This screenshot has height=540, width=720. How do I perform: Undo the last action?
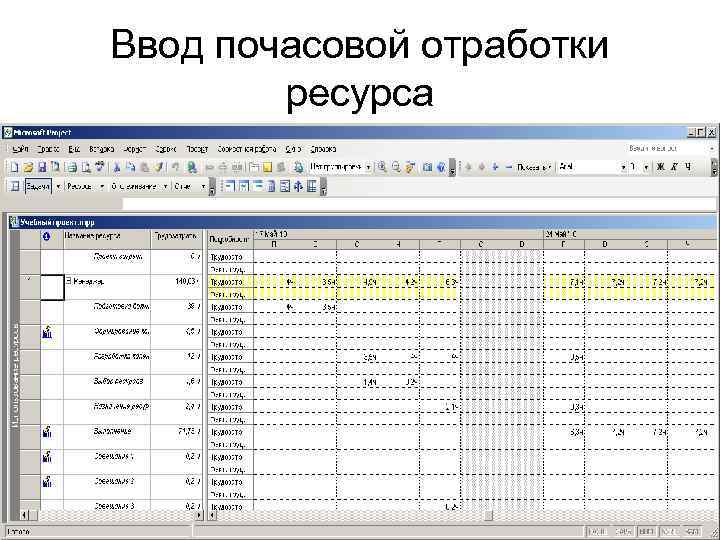tap(175, 167)
